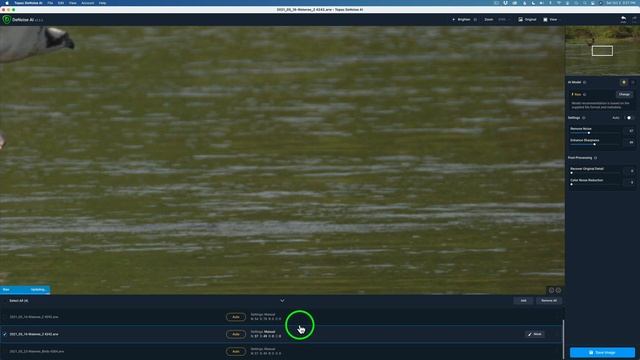
Task: Click the Enhance Sharpness value field
Action: pos(630,142)
